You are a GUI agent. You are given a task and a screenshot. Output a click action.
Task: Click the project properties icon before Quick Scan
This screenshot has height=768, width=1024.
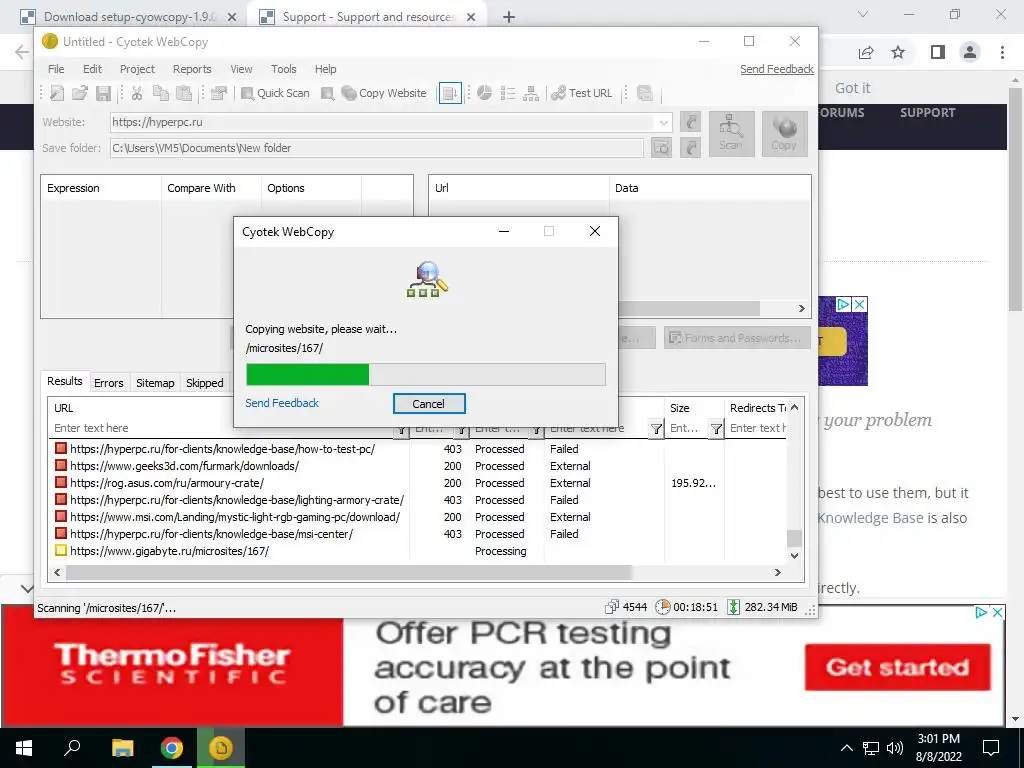click(219, 93)
